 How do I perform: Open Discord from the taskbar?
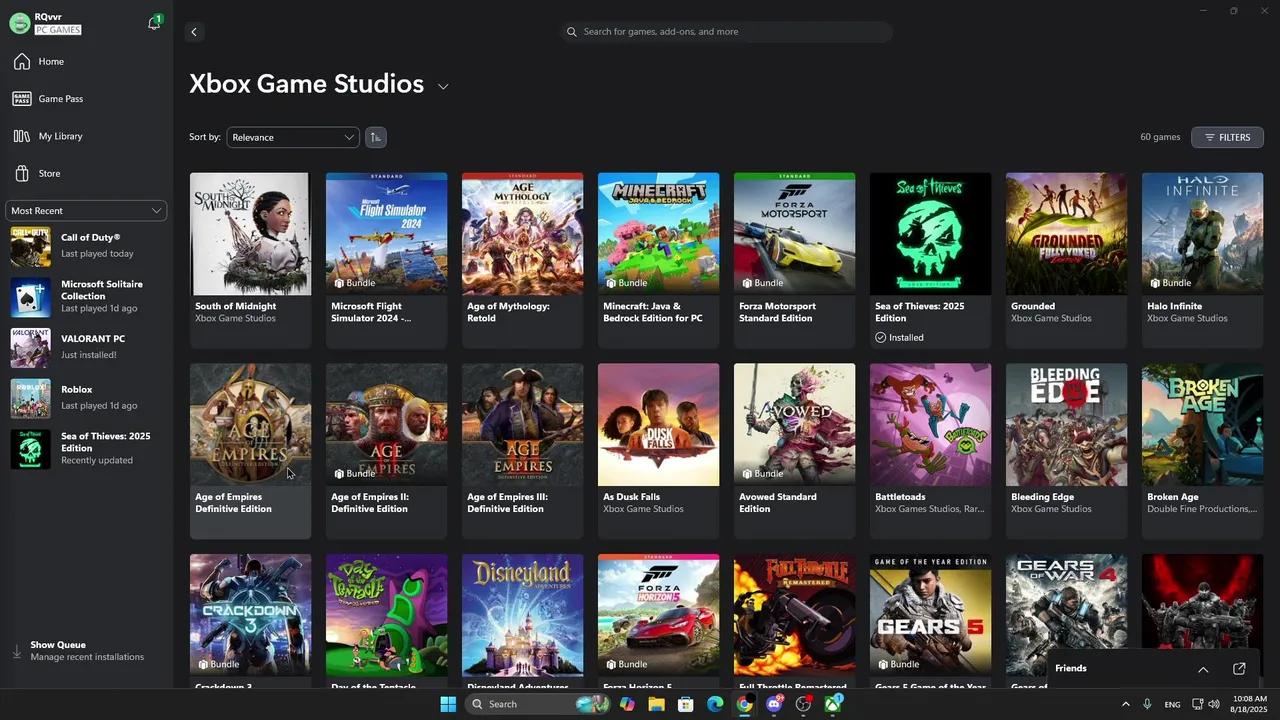point(774,704)
